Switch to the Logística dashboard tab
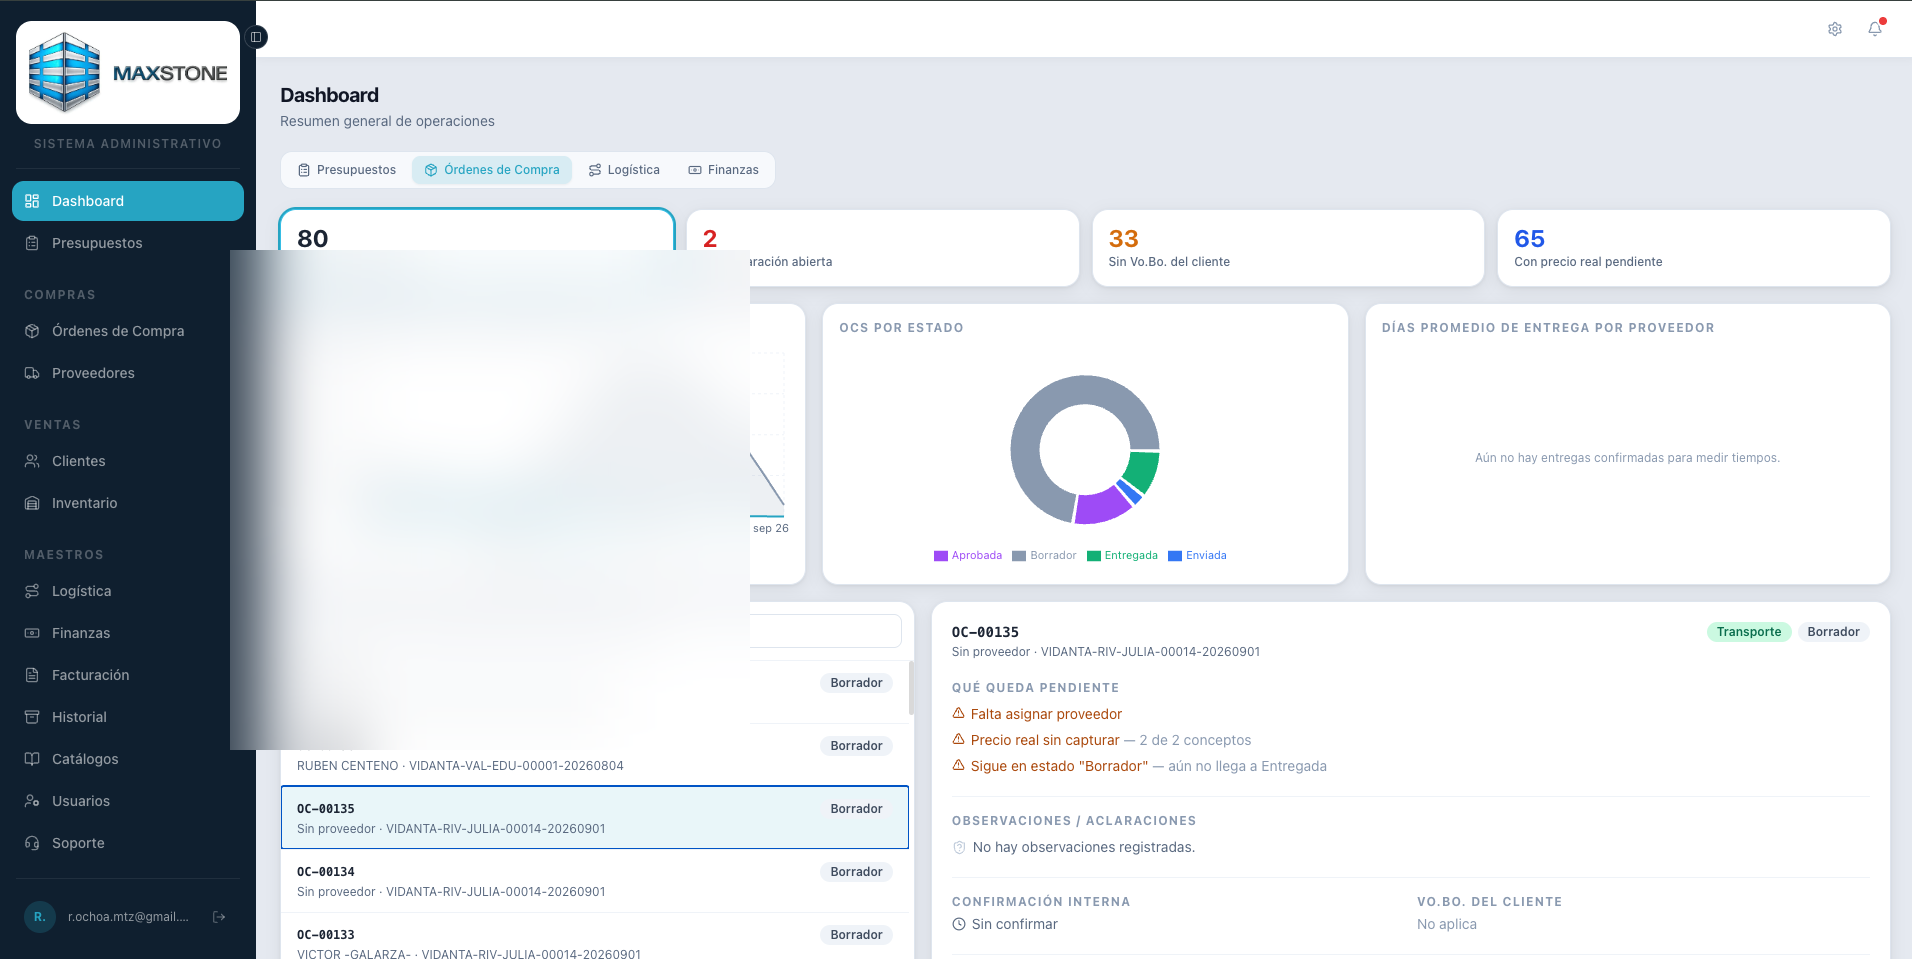Viewport: 1912px width, 959px height. (x=624, y=170)
